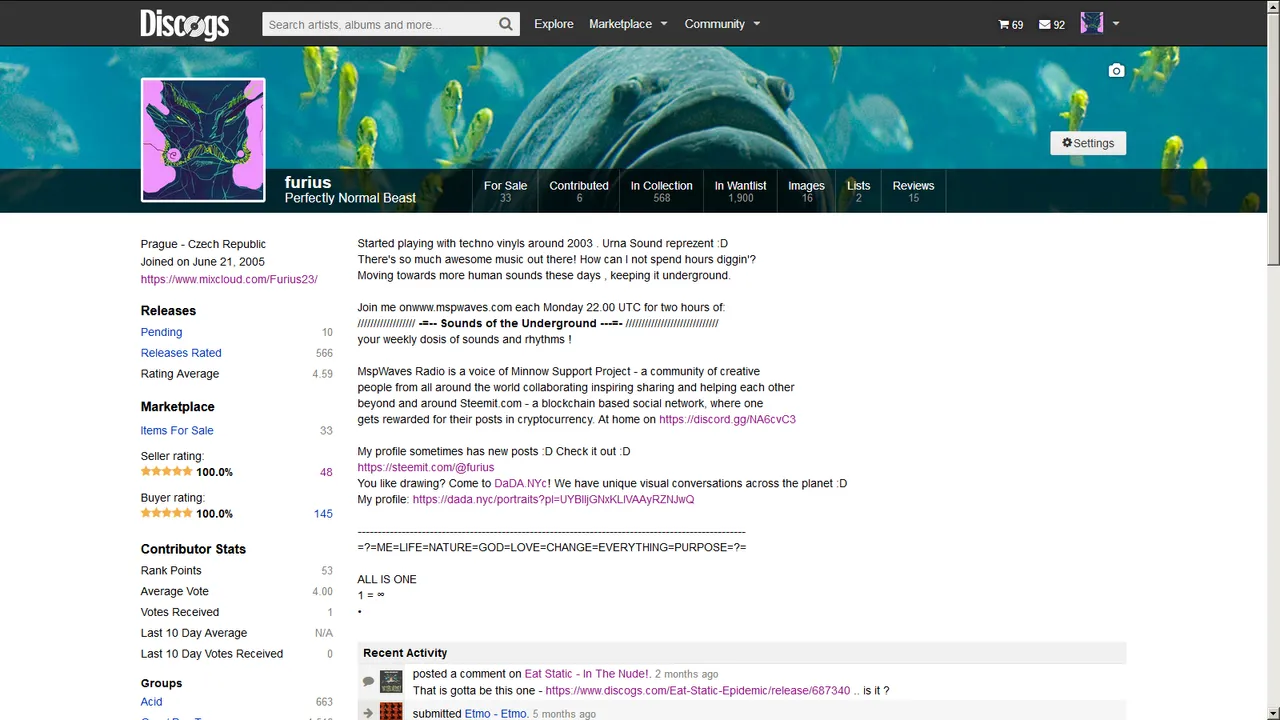Click buyer rating count 145

(323, 513)
